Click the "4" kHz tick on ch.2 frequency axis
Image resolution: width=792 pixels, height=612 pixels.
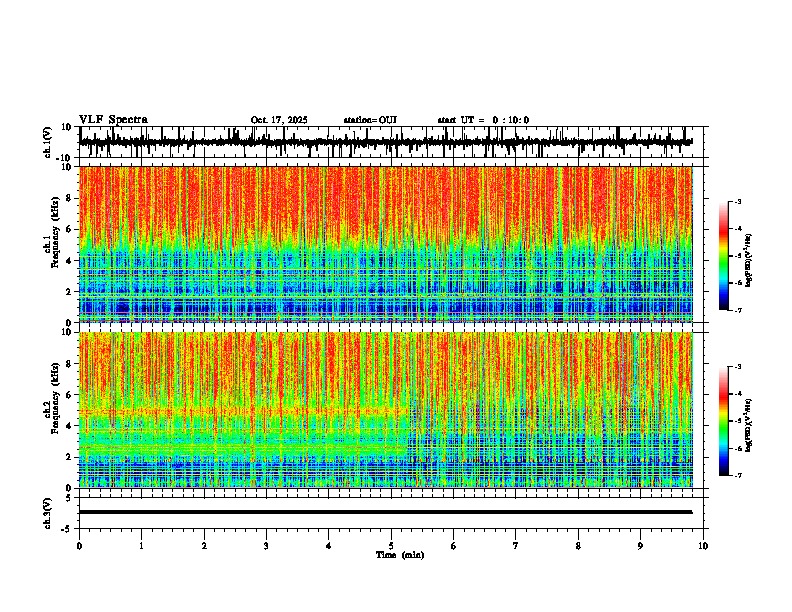click(x=70, y=426)
